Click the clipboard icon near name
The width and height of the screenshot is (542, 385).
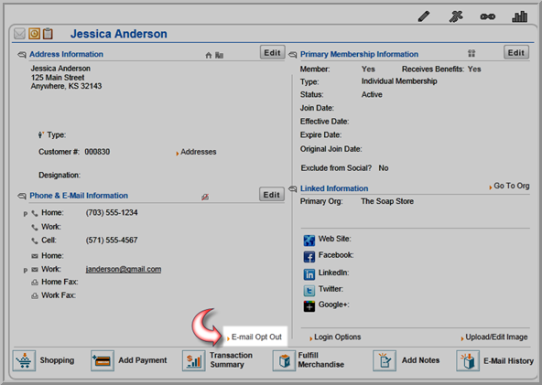(48, 34)
